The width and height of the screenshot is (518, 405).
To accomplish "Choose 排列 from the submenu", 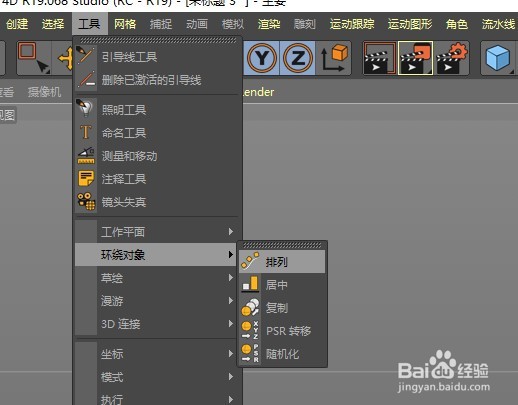I will (282, 262).
